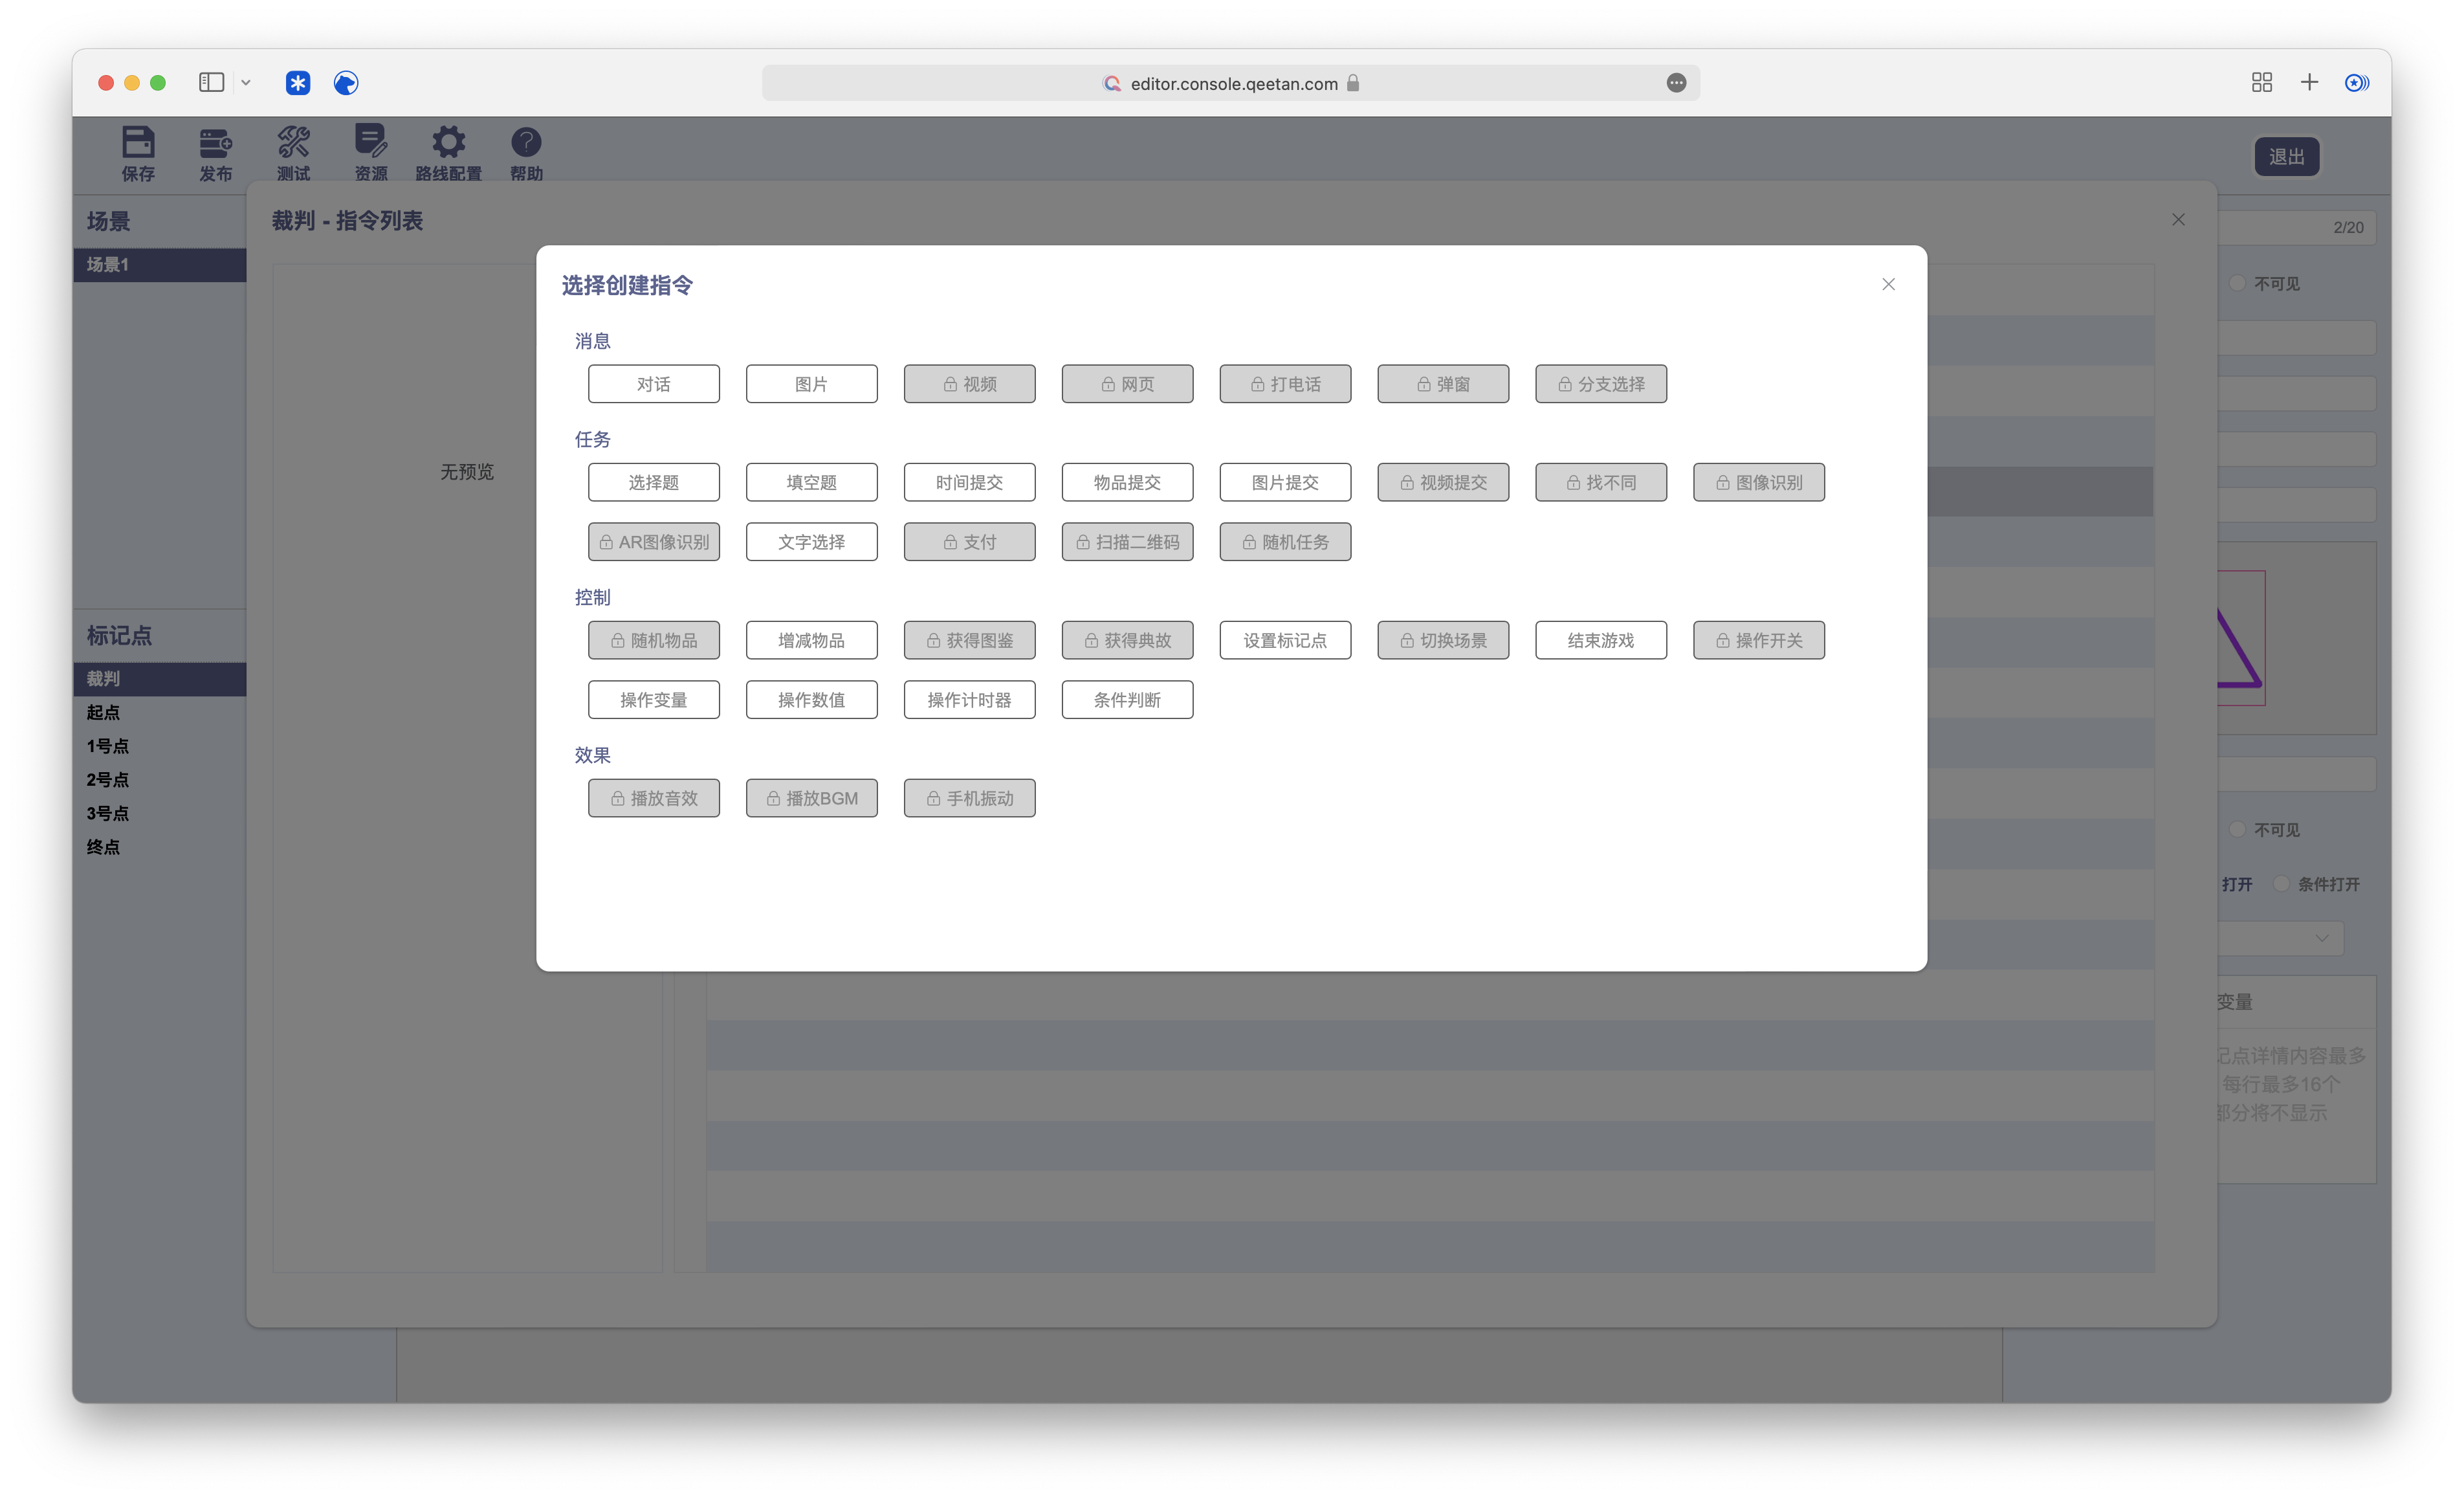Open the Test (测试) tool icon

293,143
